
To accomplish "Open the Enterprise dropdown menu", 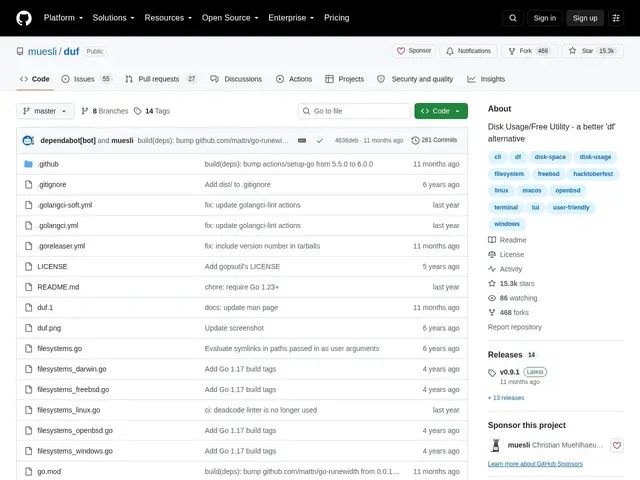I will coord(291,18).
